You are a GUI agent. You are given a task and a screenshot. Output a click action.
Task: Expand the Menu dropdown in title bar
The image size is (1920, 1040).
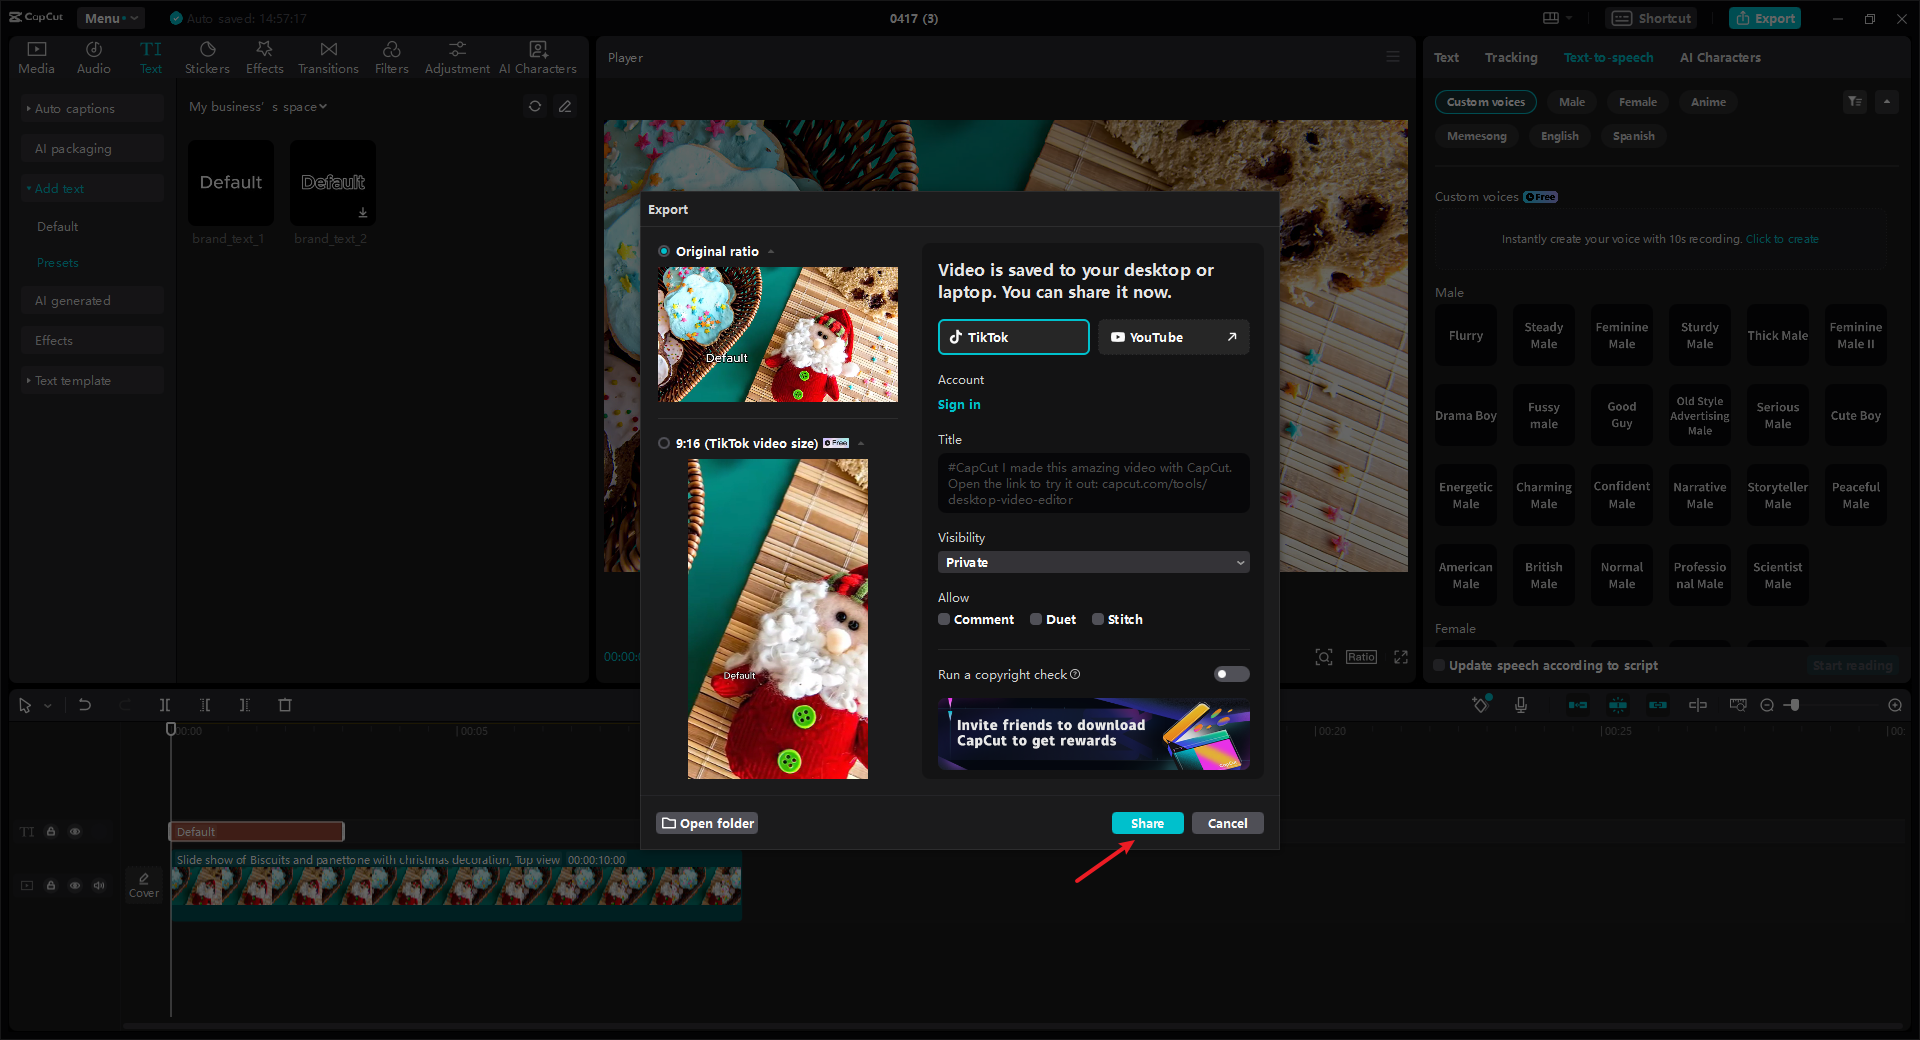click(110, 18)
